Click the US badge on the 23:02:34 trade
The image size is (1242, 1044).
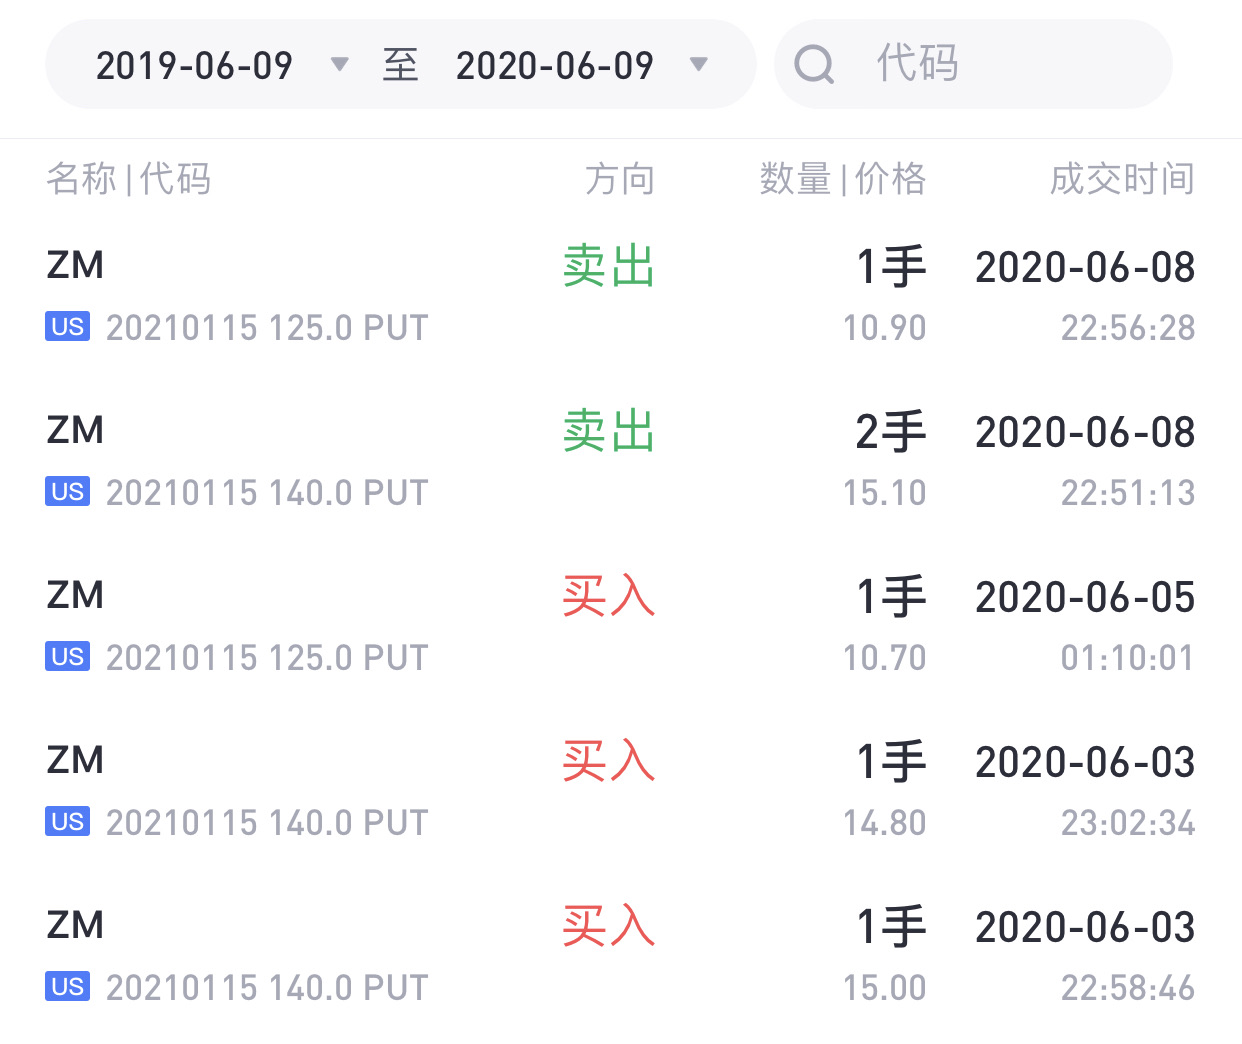click(x=67, y=822)
